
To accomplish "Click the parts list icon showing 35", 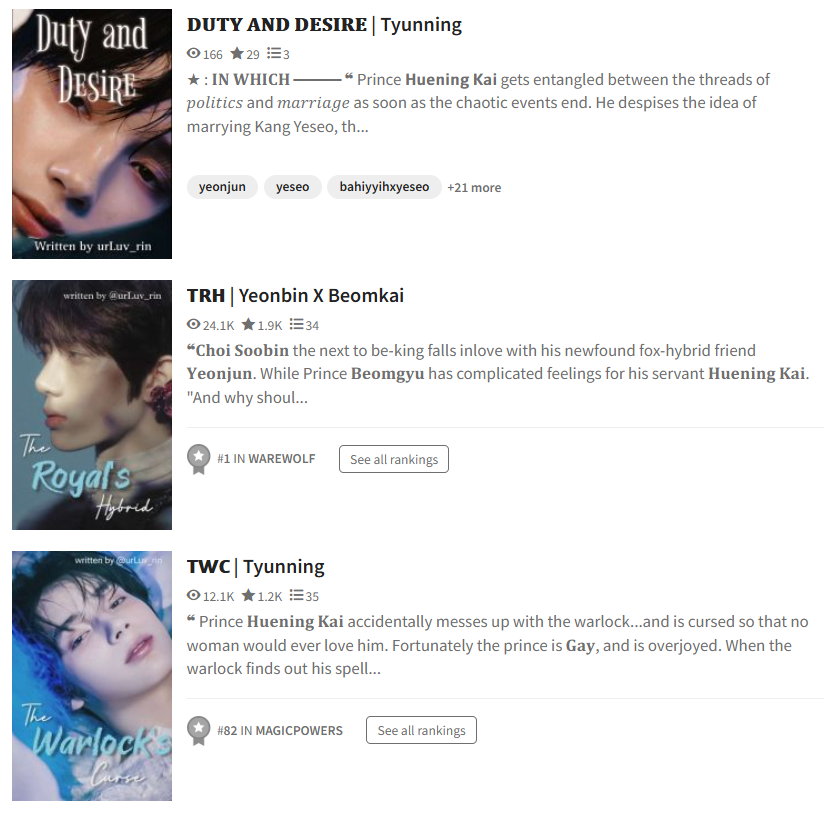I will (296, 596).
